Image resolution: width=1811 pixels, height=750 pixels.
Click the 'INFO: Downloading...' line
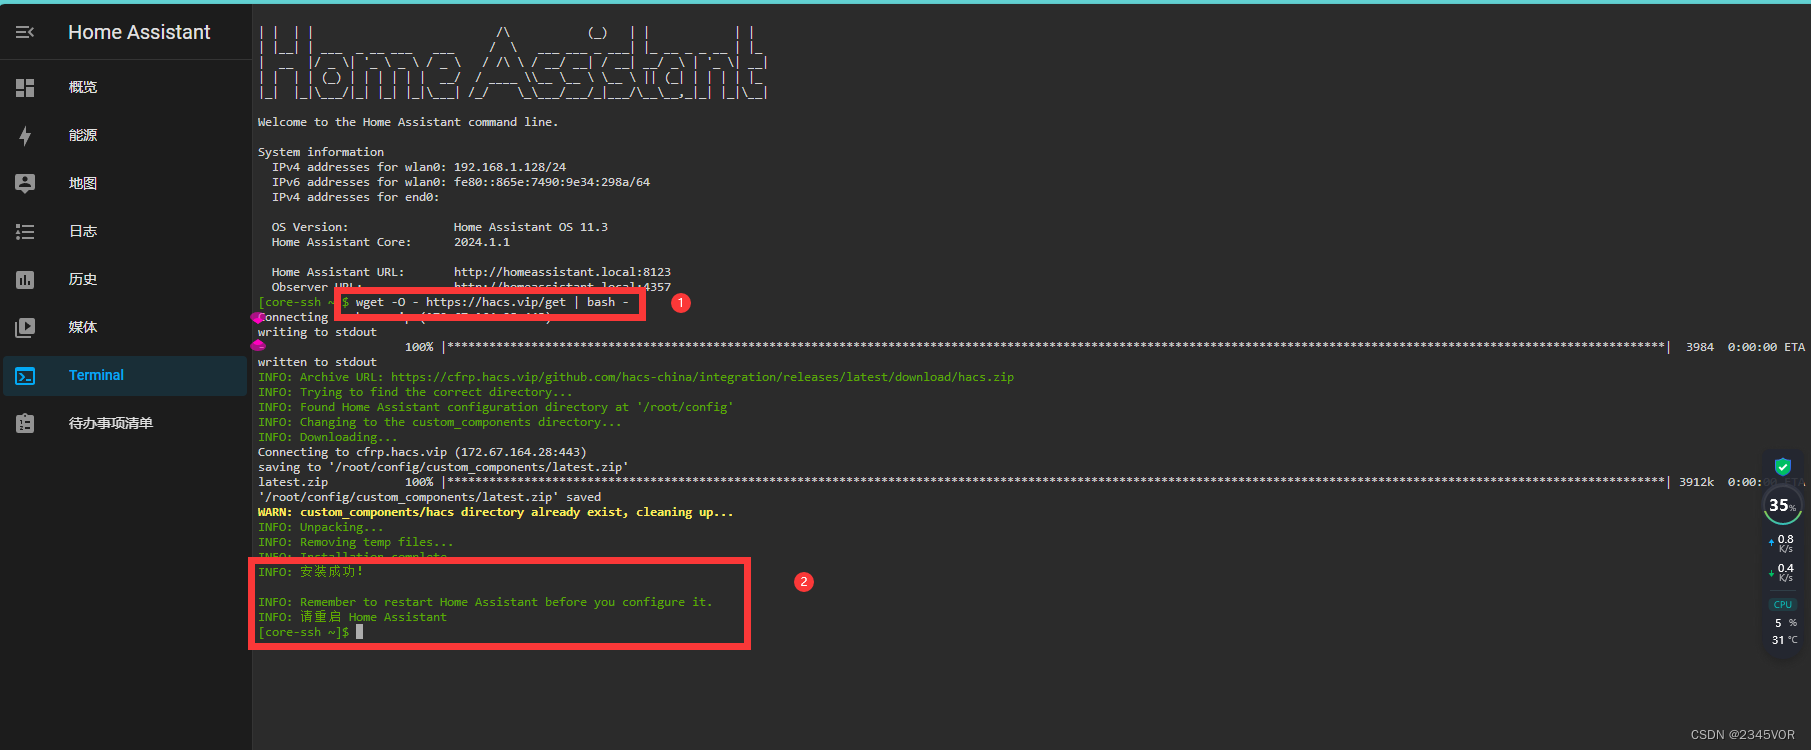pos(328,437)
